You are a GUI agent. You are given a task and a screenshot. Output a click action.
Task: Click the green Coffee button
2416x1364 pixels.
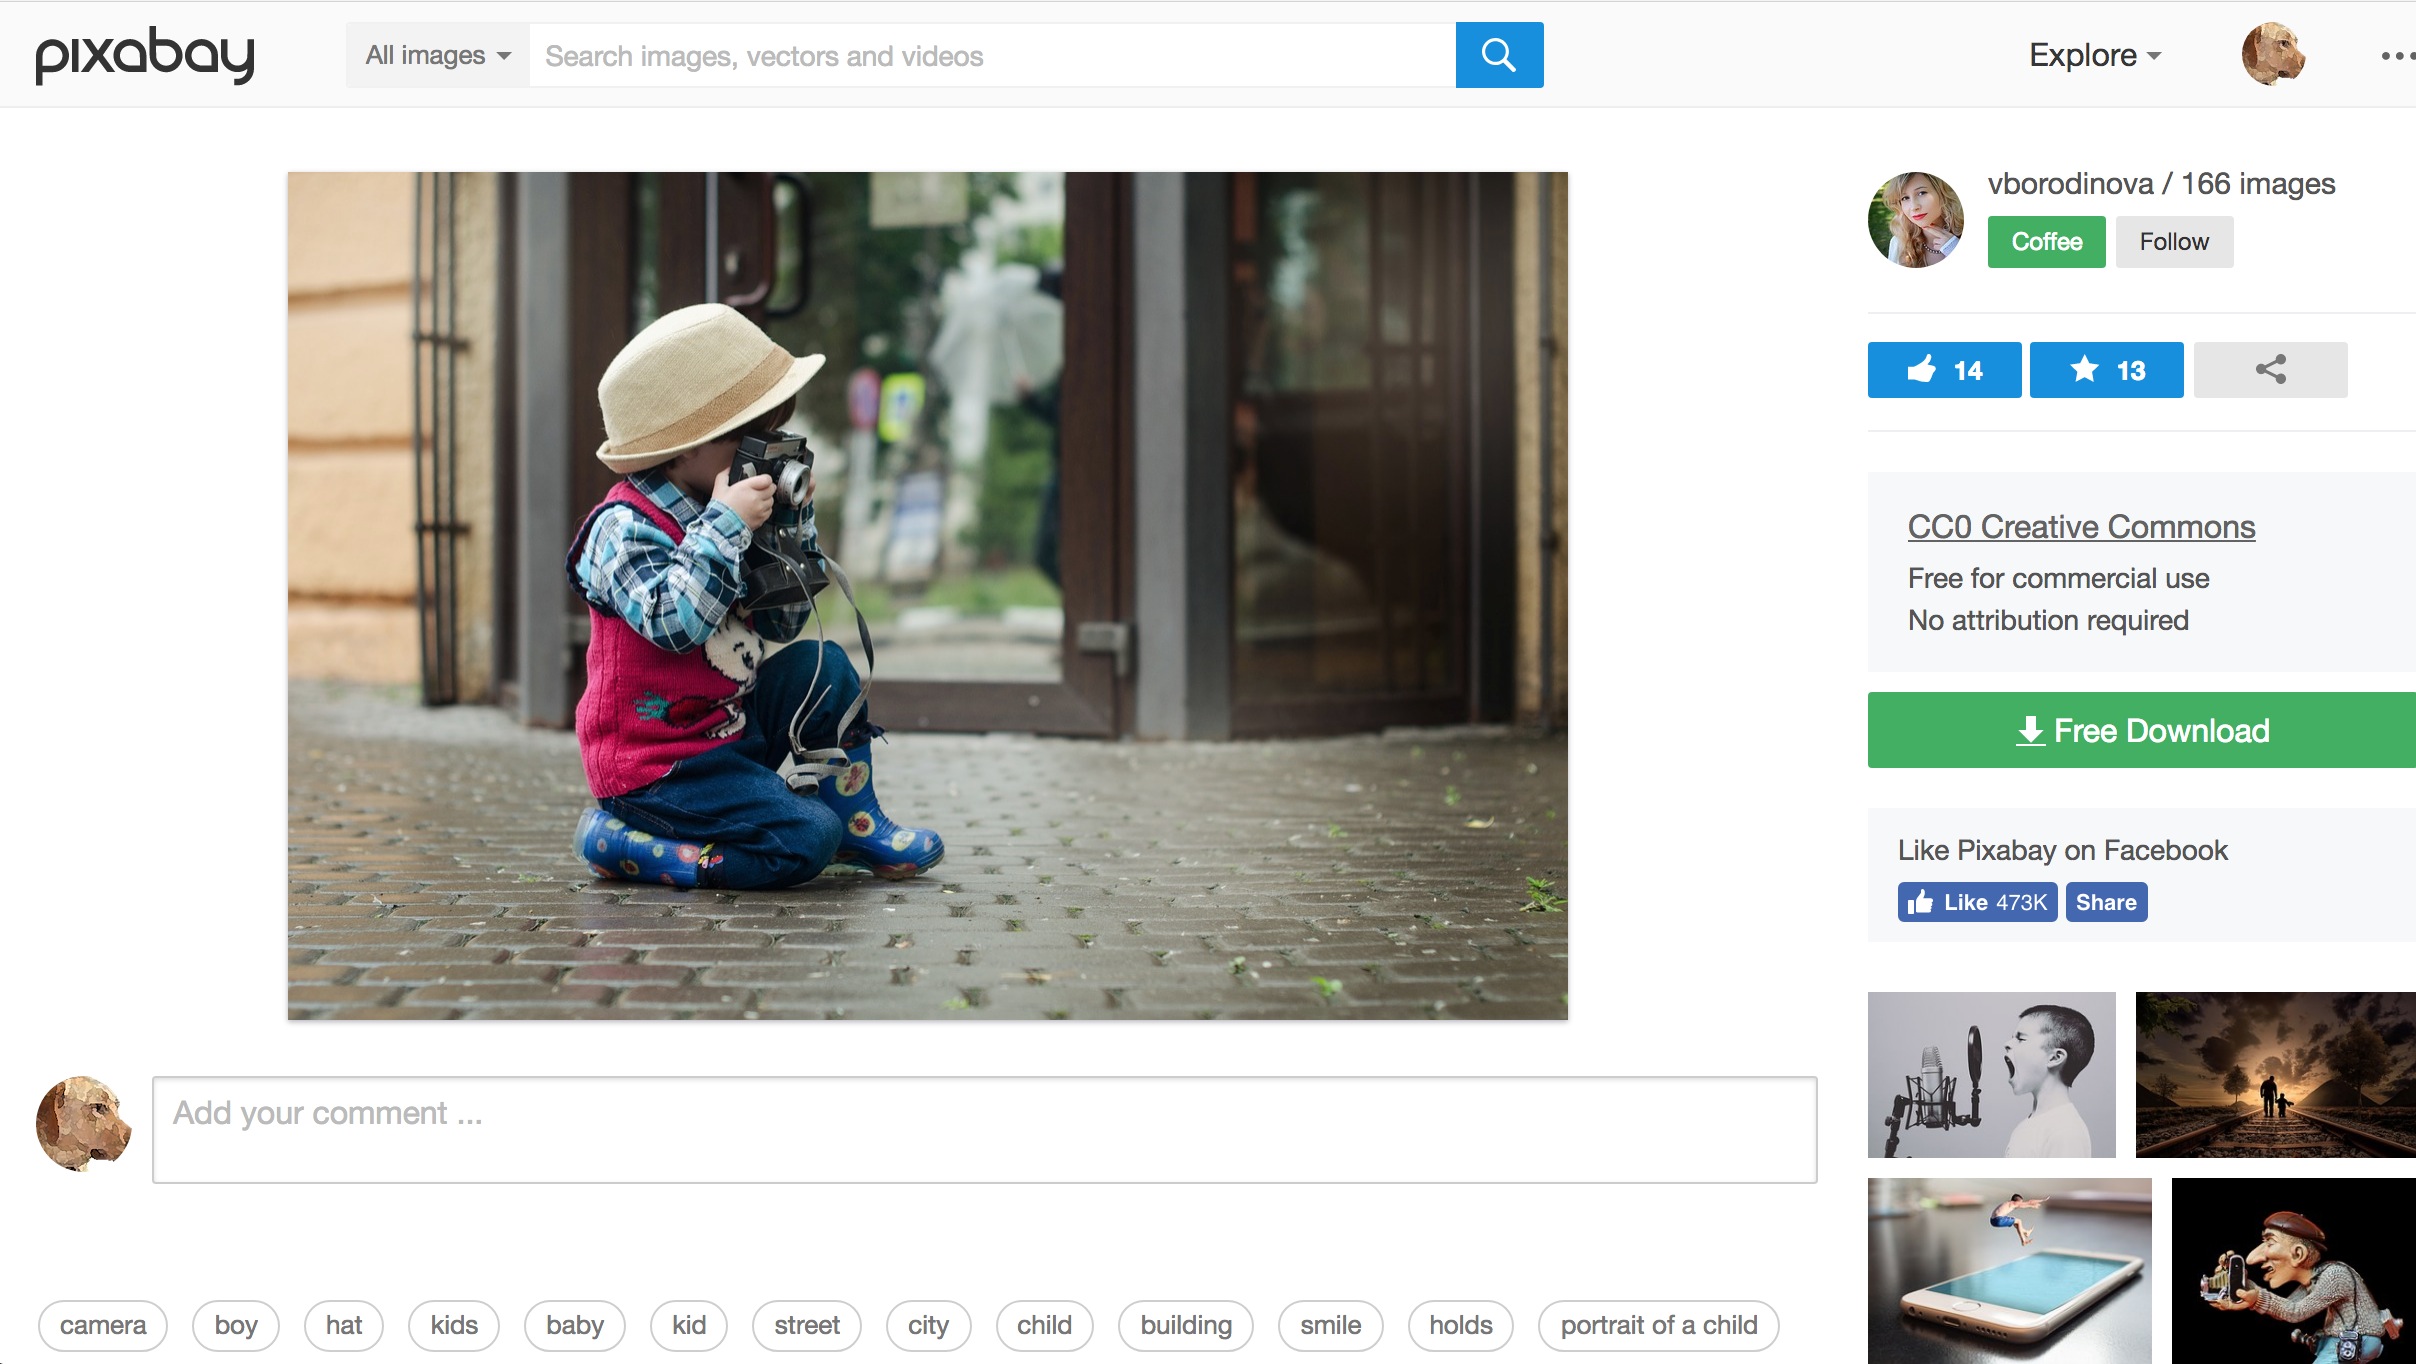coord(2045,242)
